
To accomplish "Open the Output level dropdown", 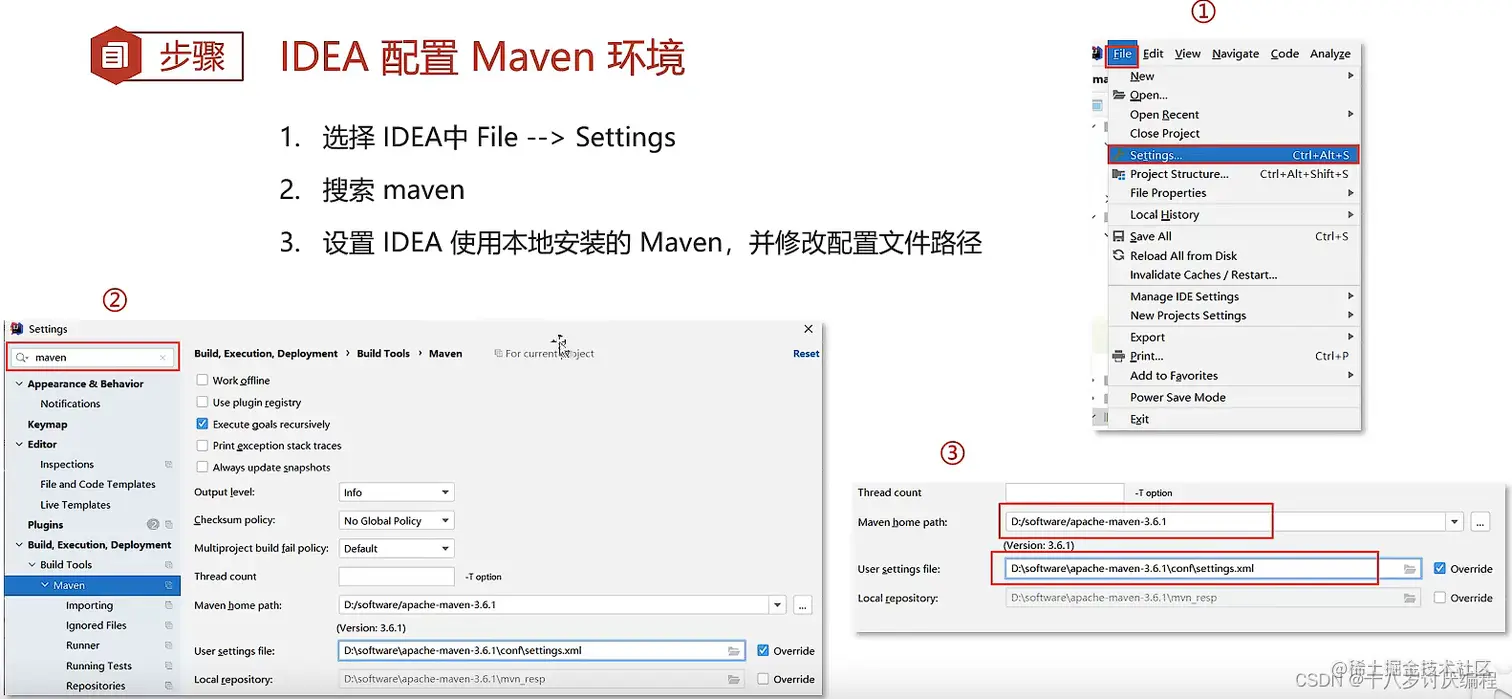I will [x=397, y=493].
